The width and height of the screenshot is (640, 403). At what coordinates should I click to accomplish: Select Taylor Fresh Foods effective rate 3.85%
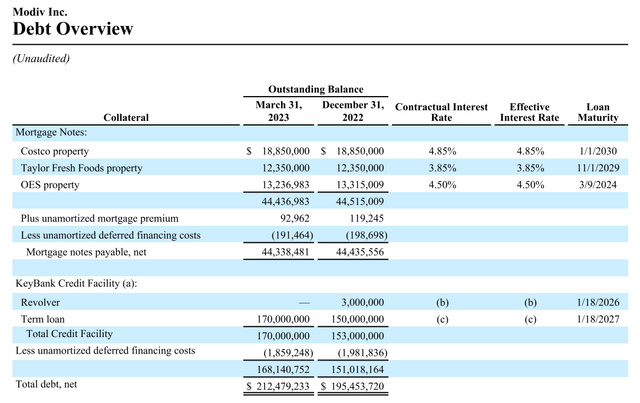click(530, 168)
